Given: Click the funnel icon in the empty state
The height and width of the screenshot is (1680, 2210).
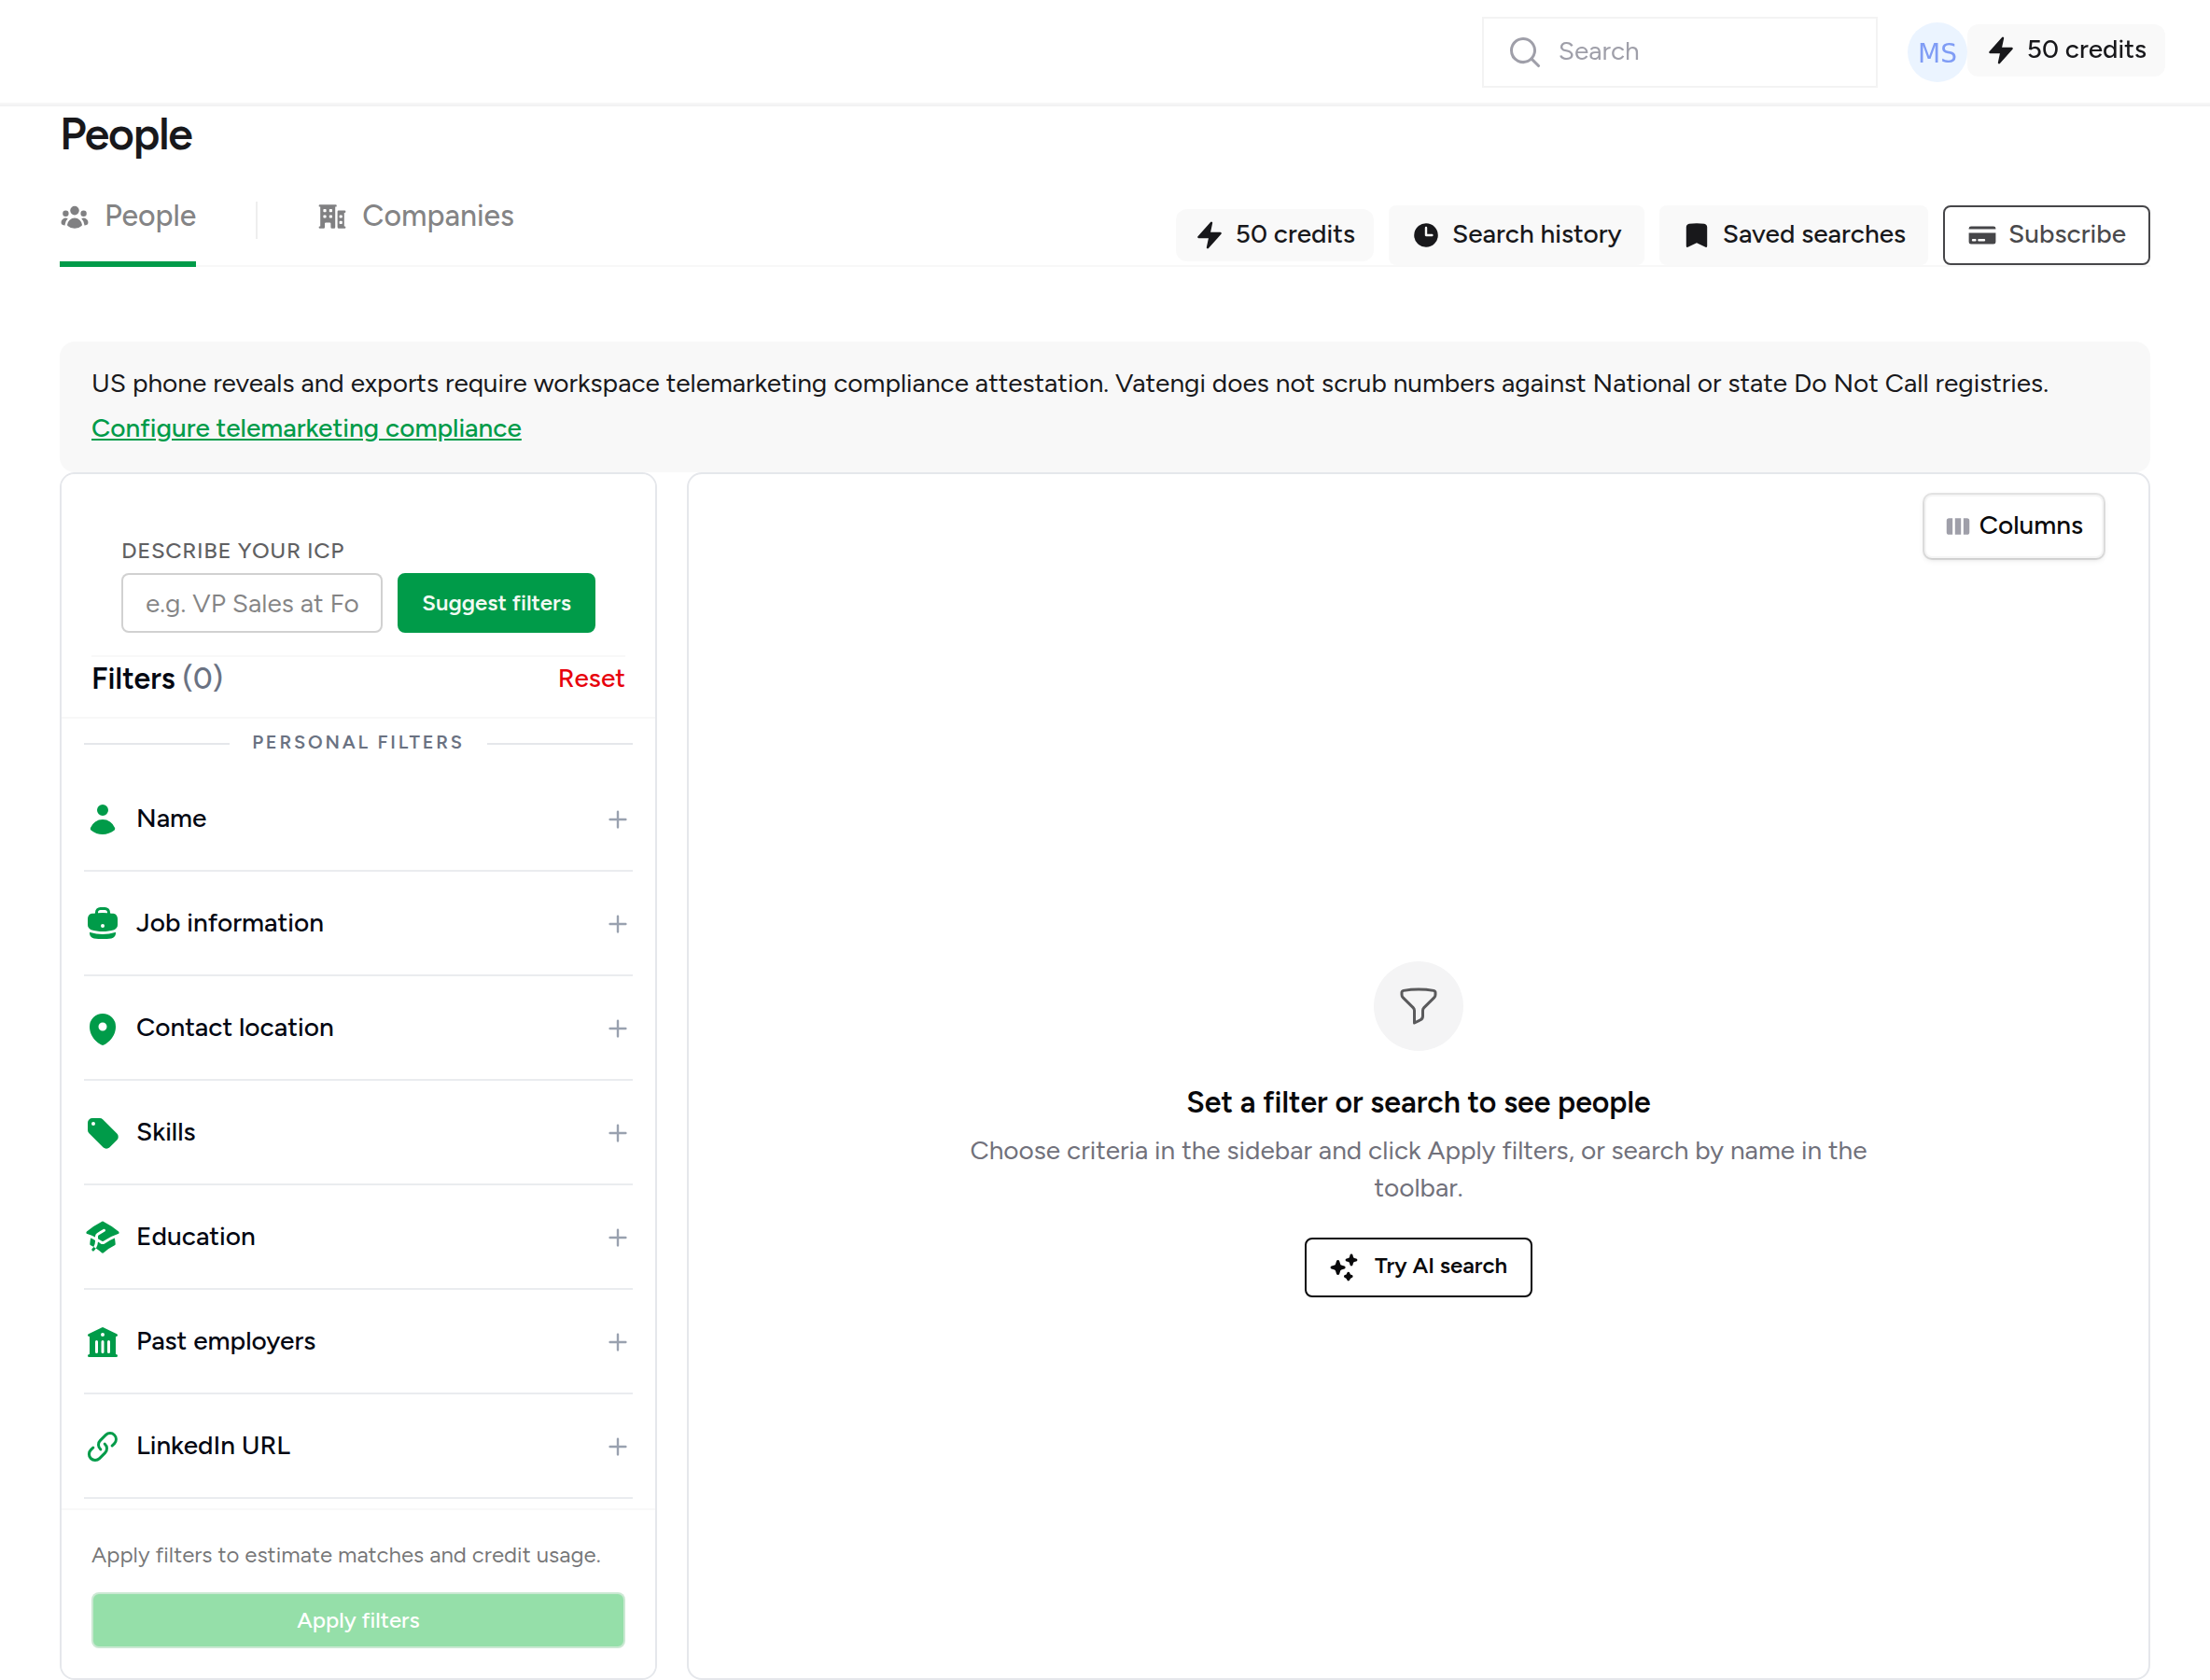Looking at the screenshot, I should coord(1418,1006).
